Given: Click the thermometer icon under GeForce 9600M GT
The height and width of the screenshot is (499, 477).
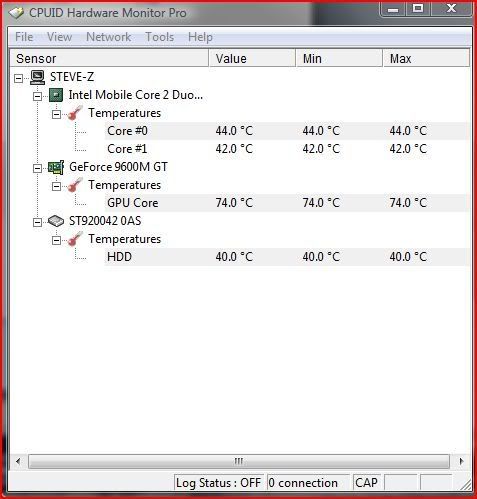Looking at the screenshot, I should pyautogui.click(x=75, y=185).
